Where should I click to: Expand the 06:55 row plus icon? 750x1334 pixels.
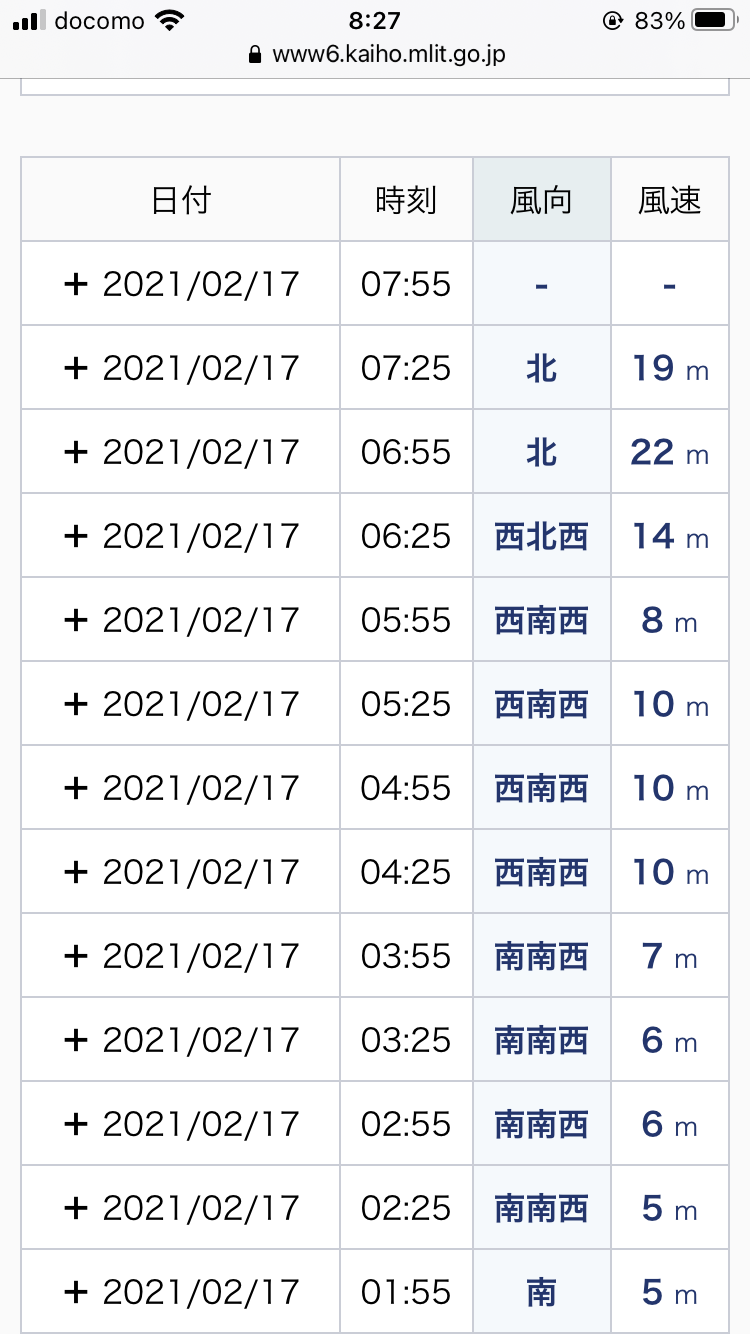76,452
